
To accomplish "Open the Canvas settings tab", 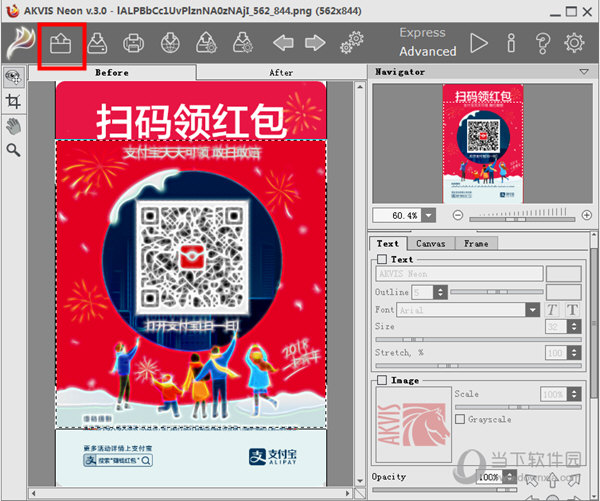I will coord(430,243).
